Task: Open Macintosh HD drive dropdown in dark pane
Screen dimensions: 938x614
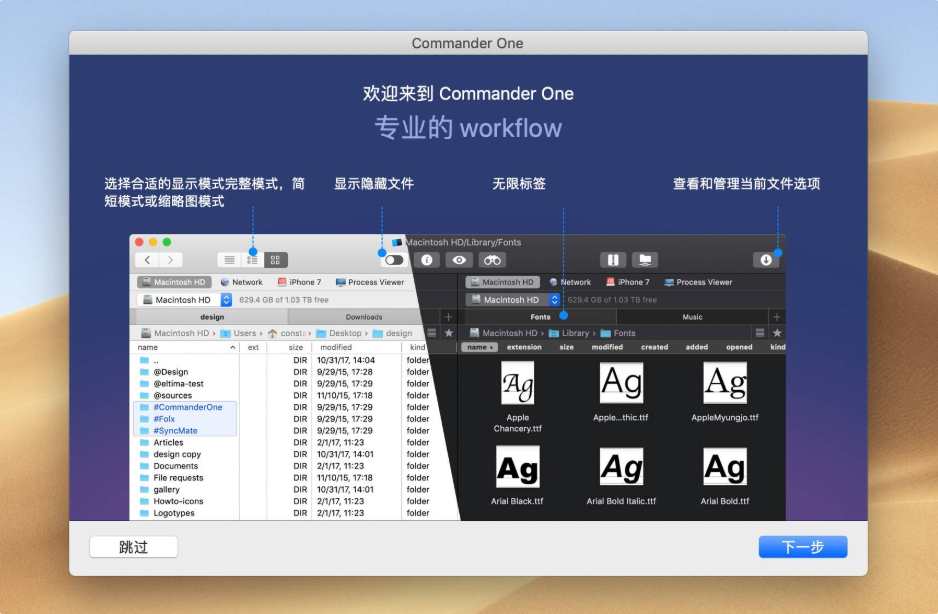Action: 513,300
